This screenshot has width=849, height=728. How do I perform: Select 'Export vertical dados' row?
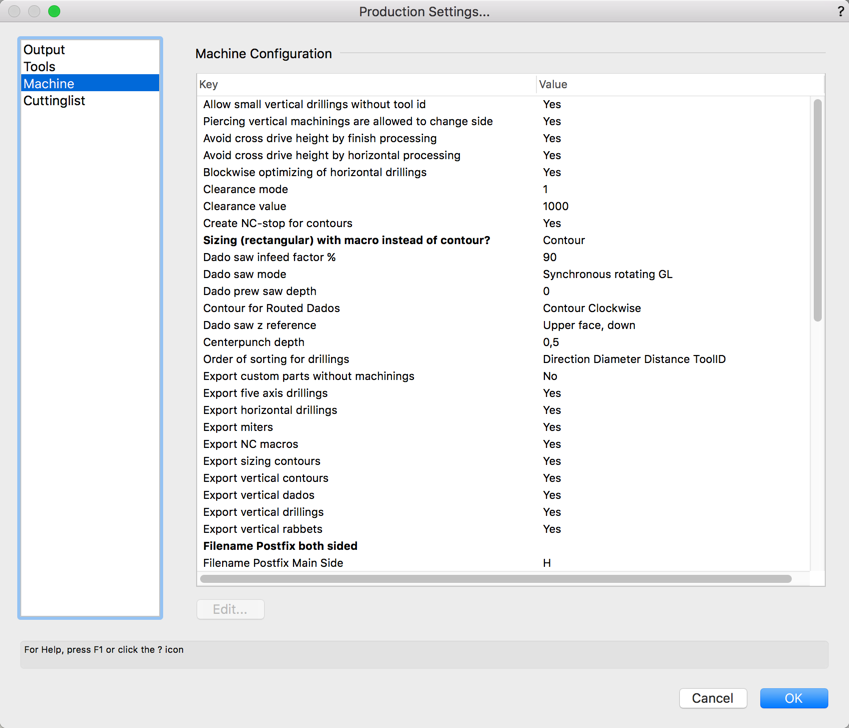(504, 495)
